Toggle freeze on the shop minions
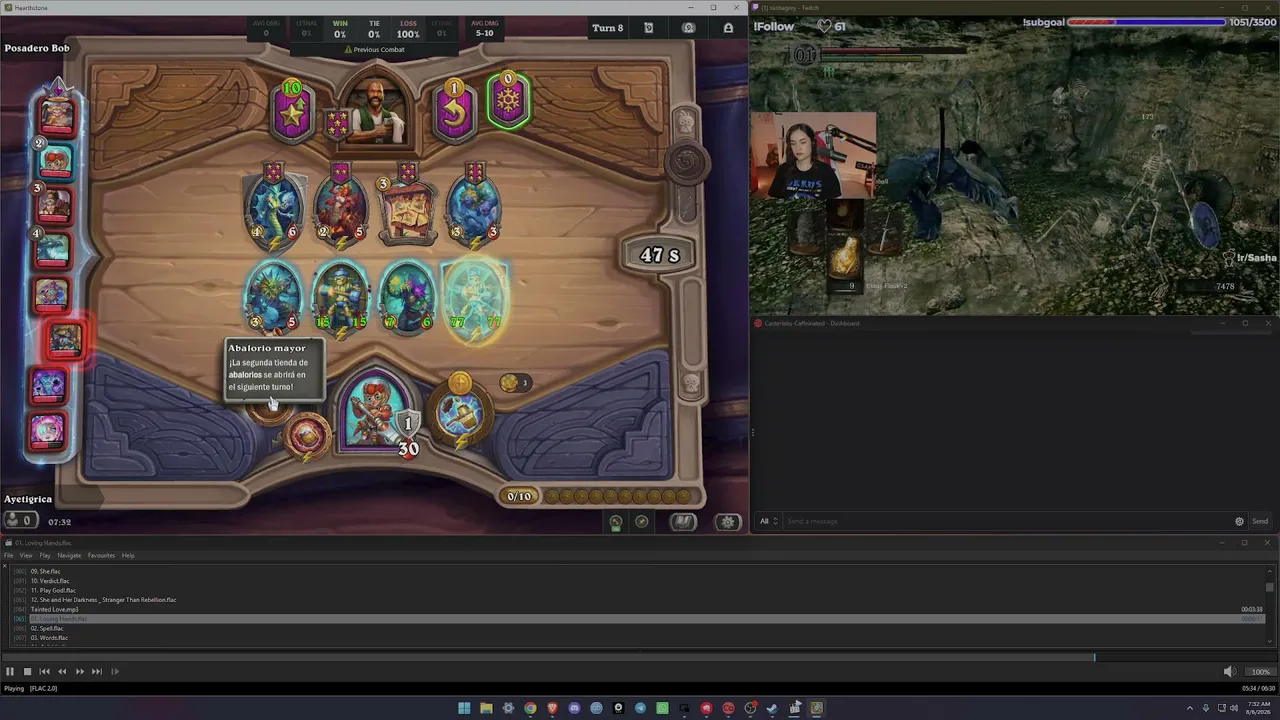Viewport: 1280px width, 720px height. pos(508,100)
